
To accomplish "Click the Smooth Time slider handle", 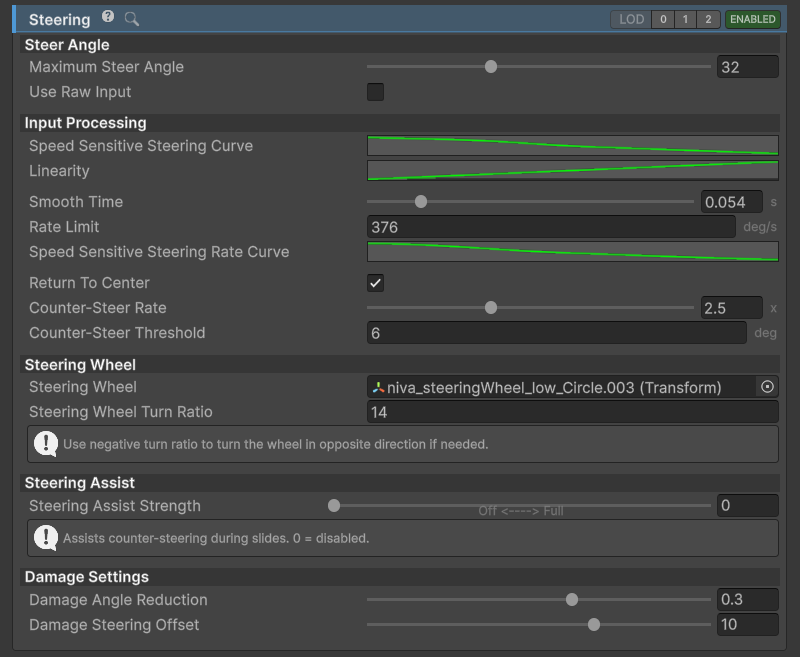I will tap(421, 202).
